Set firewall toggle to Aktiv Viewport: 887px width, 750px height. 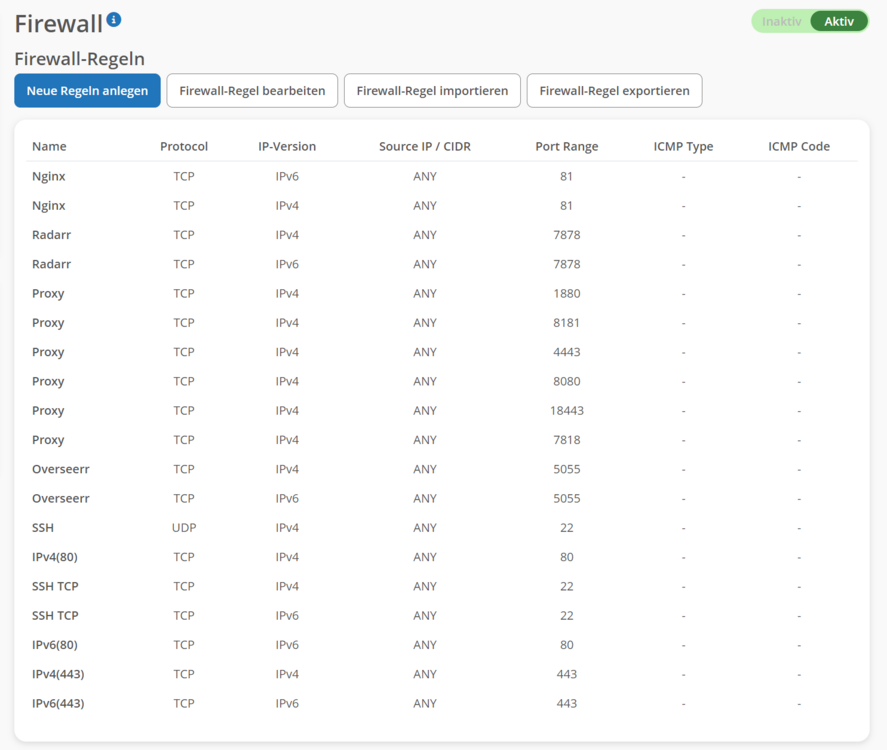click(x=838, y=21)
